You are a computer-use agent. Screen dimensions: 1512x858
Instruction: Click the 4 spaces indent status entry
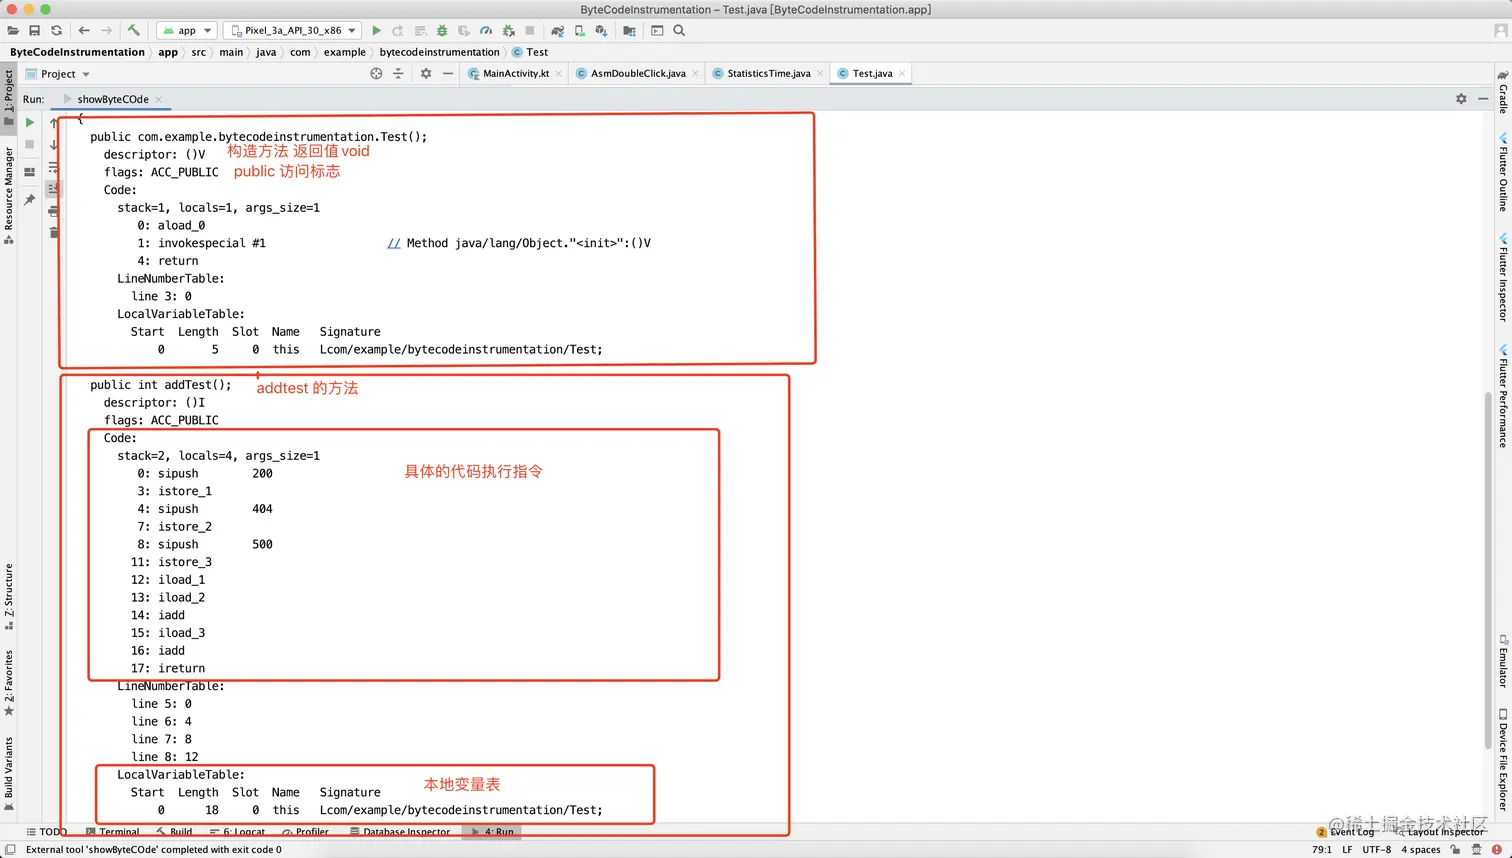pyautogui.click(x=1421, y=850)
